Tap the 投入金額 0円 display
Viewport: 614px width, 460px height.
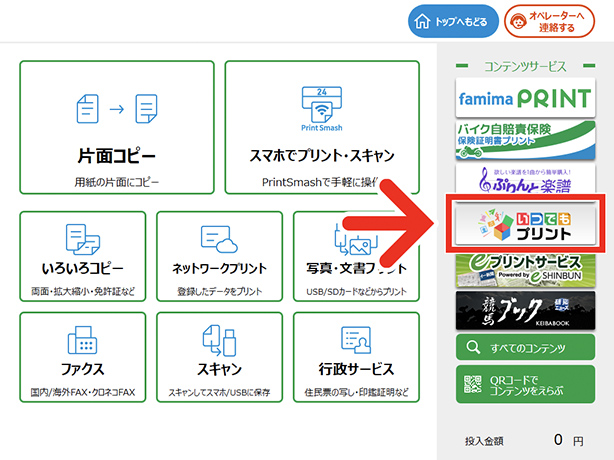click(525, 439)
